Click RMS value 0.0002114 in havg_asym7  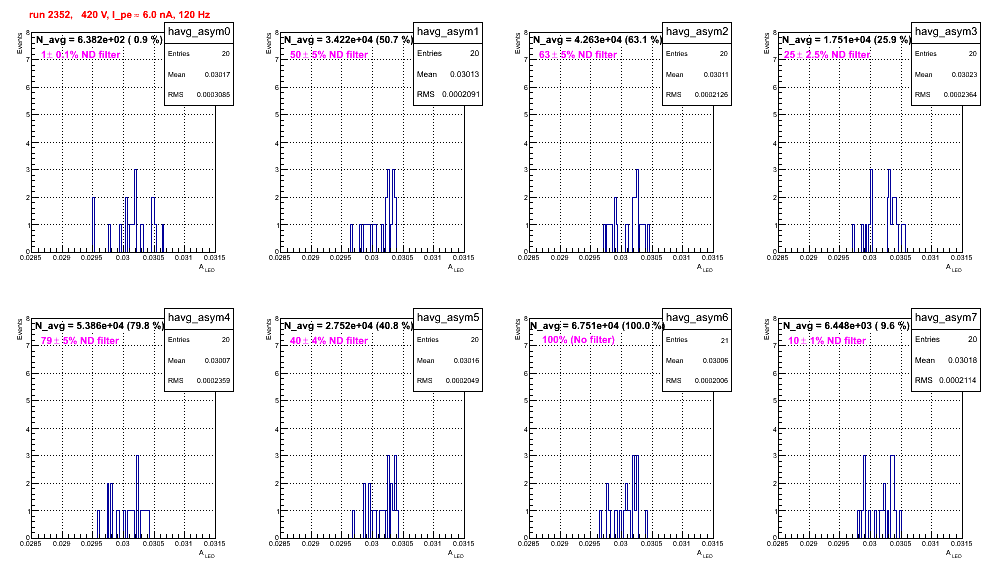coord(959,380)
